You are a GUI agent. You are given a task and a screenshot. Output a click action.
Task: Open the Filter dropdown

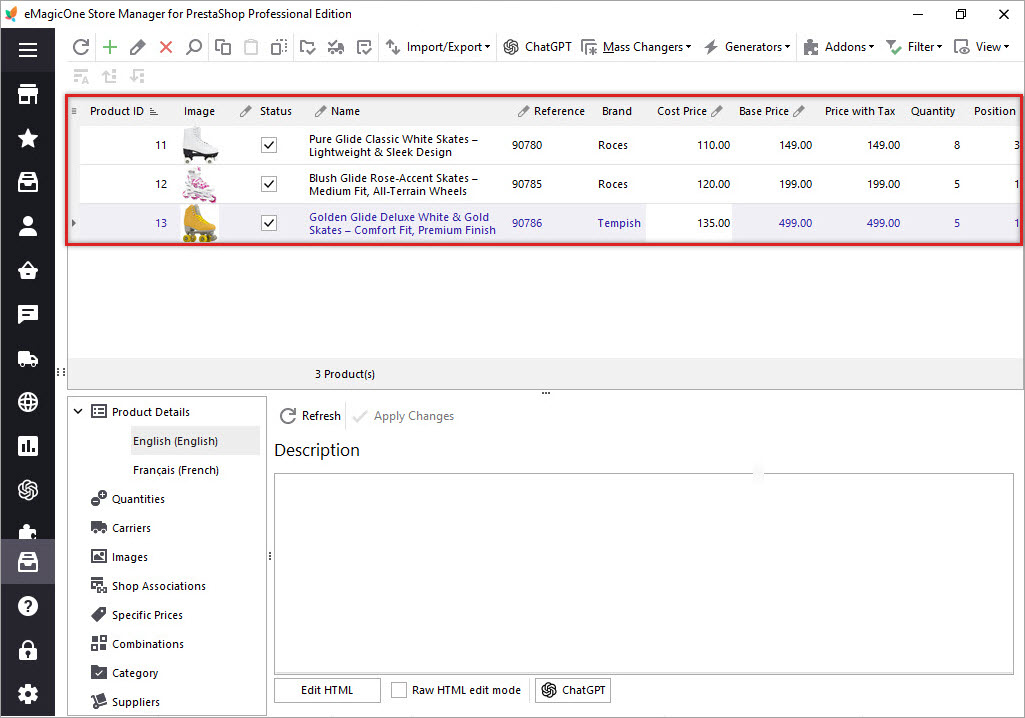914,47
